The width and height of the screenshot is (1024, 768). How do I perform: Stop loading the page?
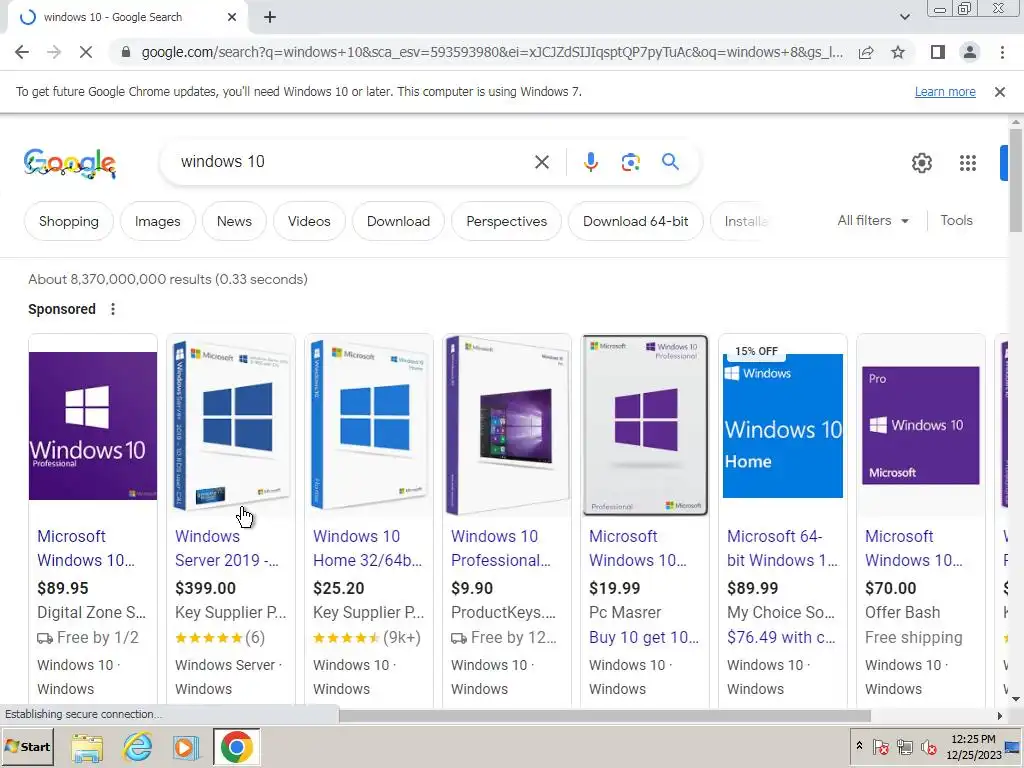click(86, 52)
